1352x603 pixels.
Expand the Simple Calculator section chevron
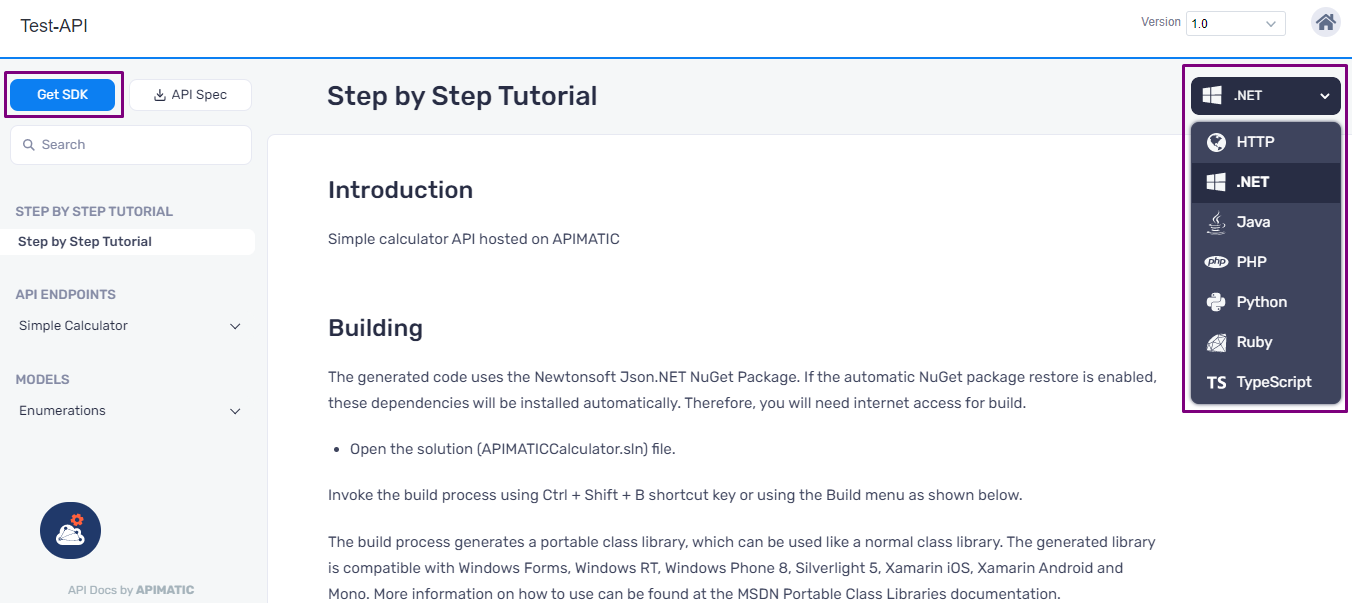pos(235,326)
